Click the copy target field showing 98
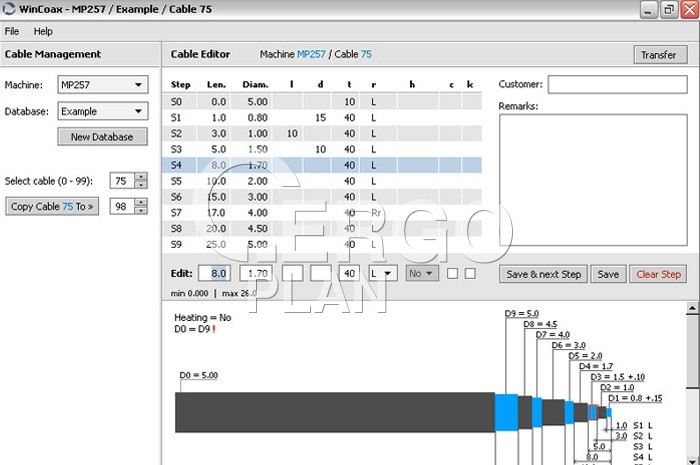The height and width of the screenshot is (465, 700). 122,207
